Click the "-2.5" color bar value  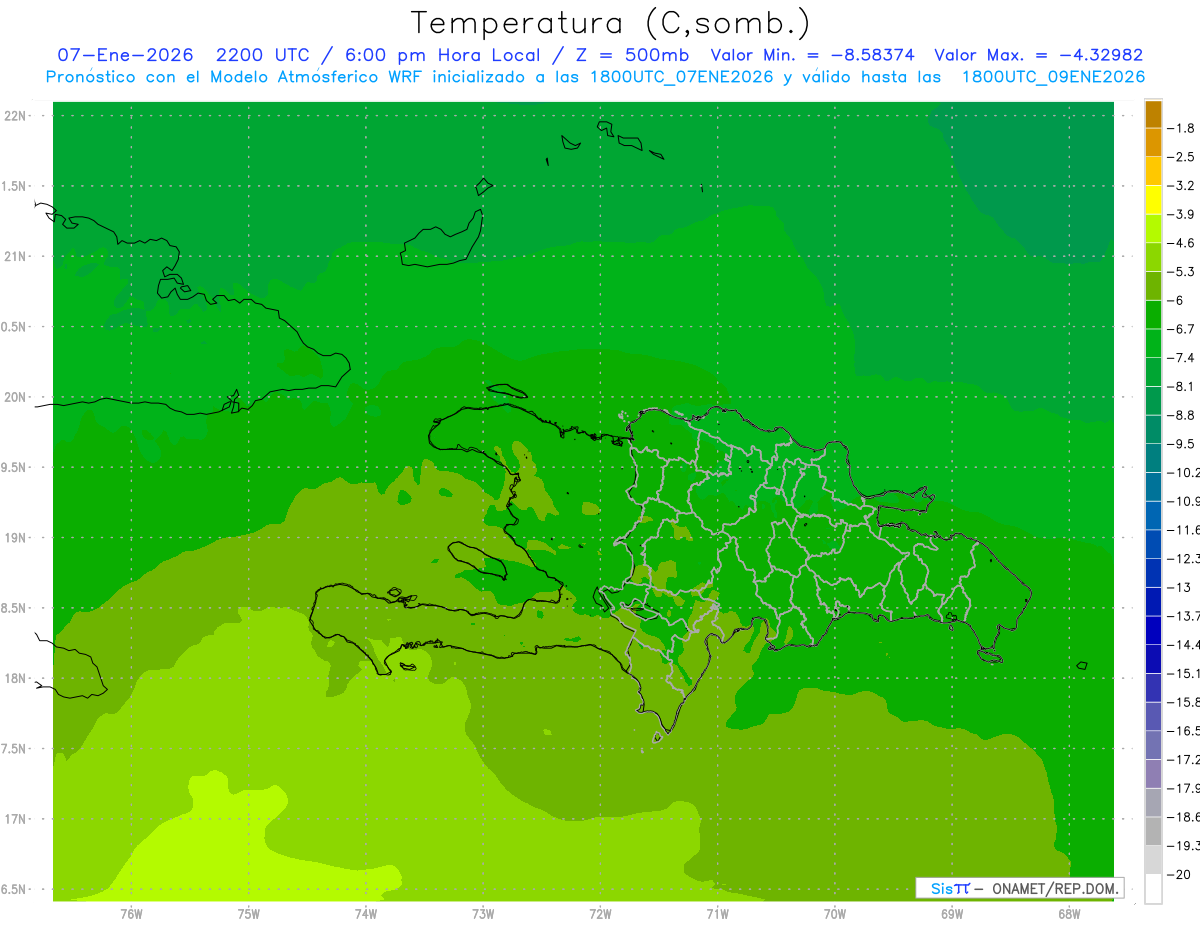pos(1183,157)
